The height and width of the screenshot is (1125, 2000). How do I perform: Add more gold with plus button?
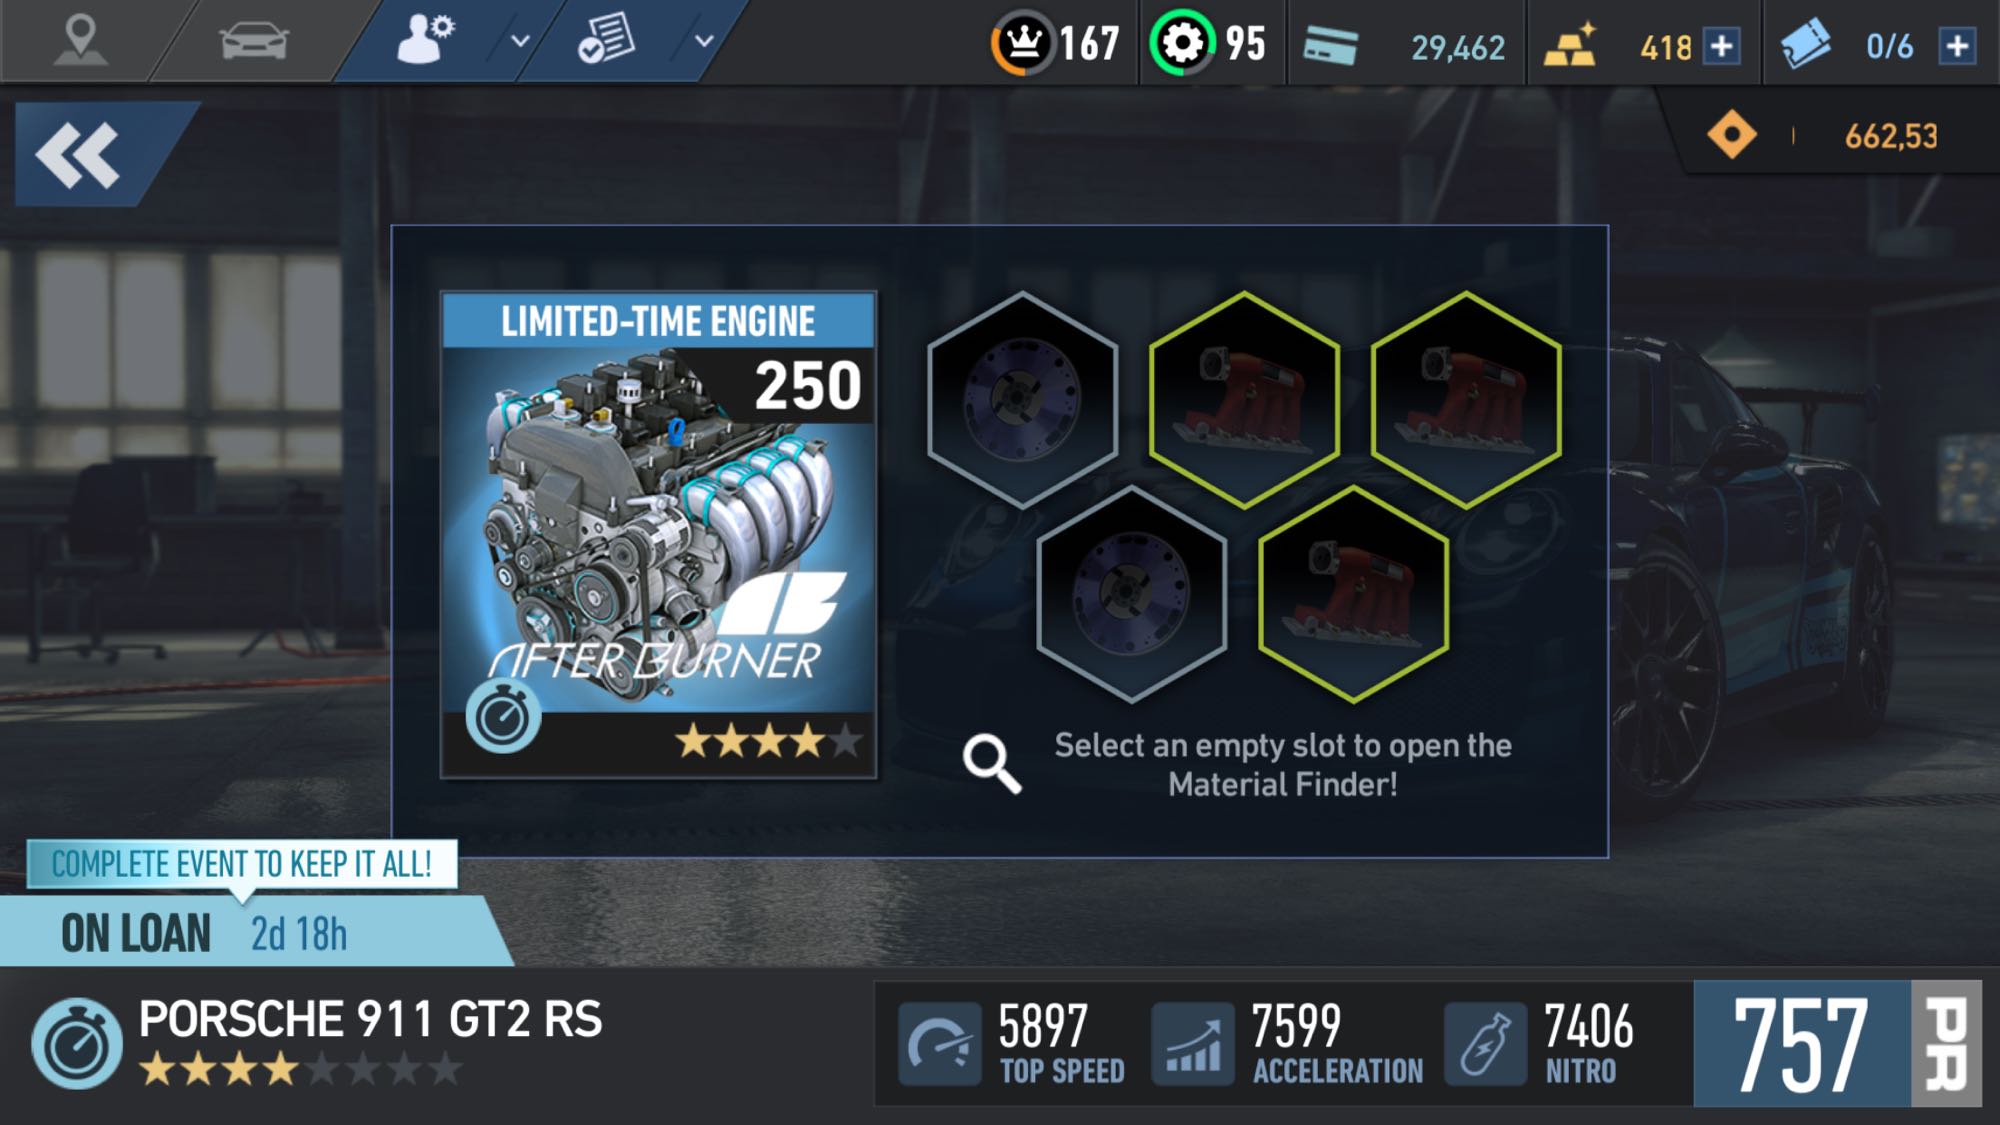point(1722,46)
